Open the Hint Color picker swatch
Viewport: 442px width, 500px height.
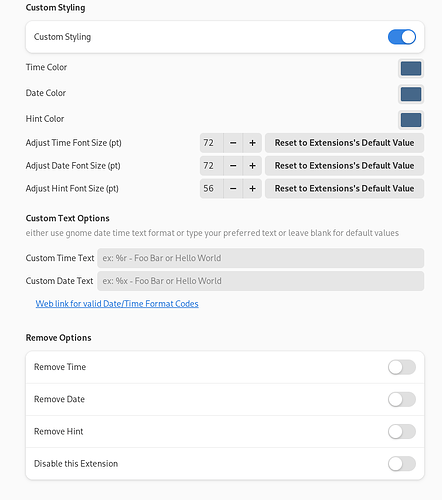pyautogui.click(x=411, y=120)
